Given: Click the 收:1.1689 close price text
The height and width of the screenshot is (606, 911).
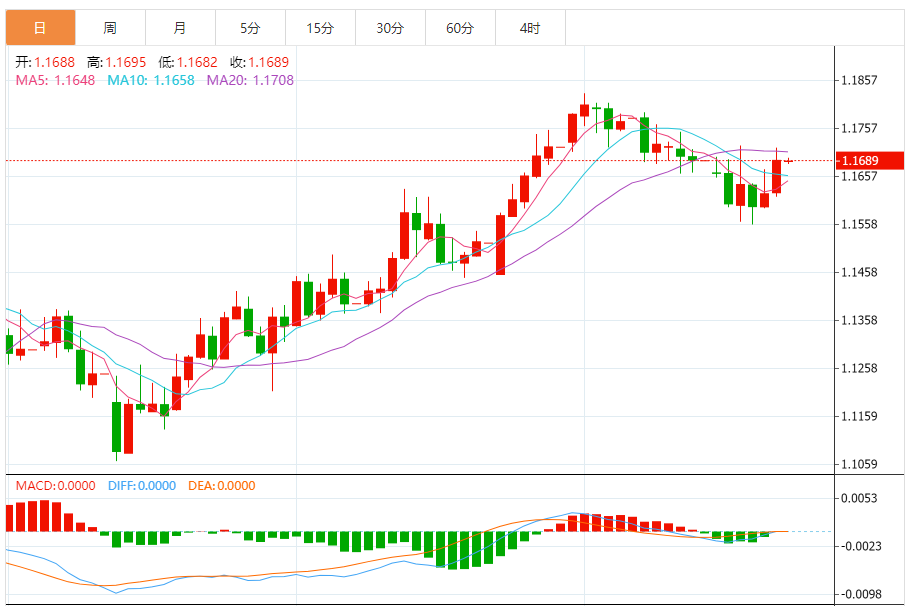Looking at the screenshot, I should (259, 62).
